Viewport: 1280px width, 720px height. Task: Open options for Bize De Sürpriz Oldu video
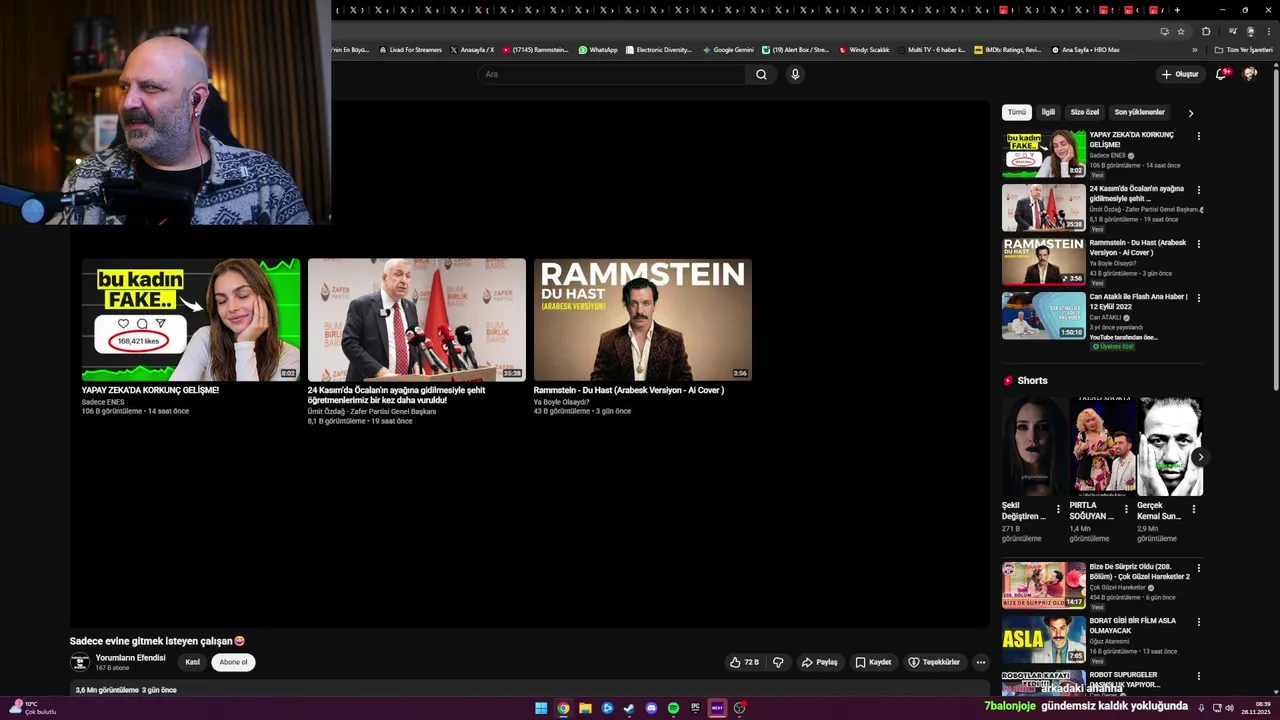(x=1199, y=568)
